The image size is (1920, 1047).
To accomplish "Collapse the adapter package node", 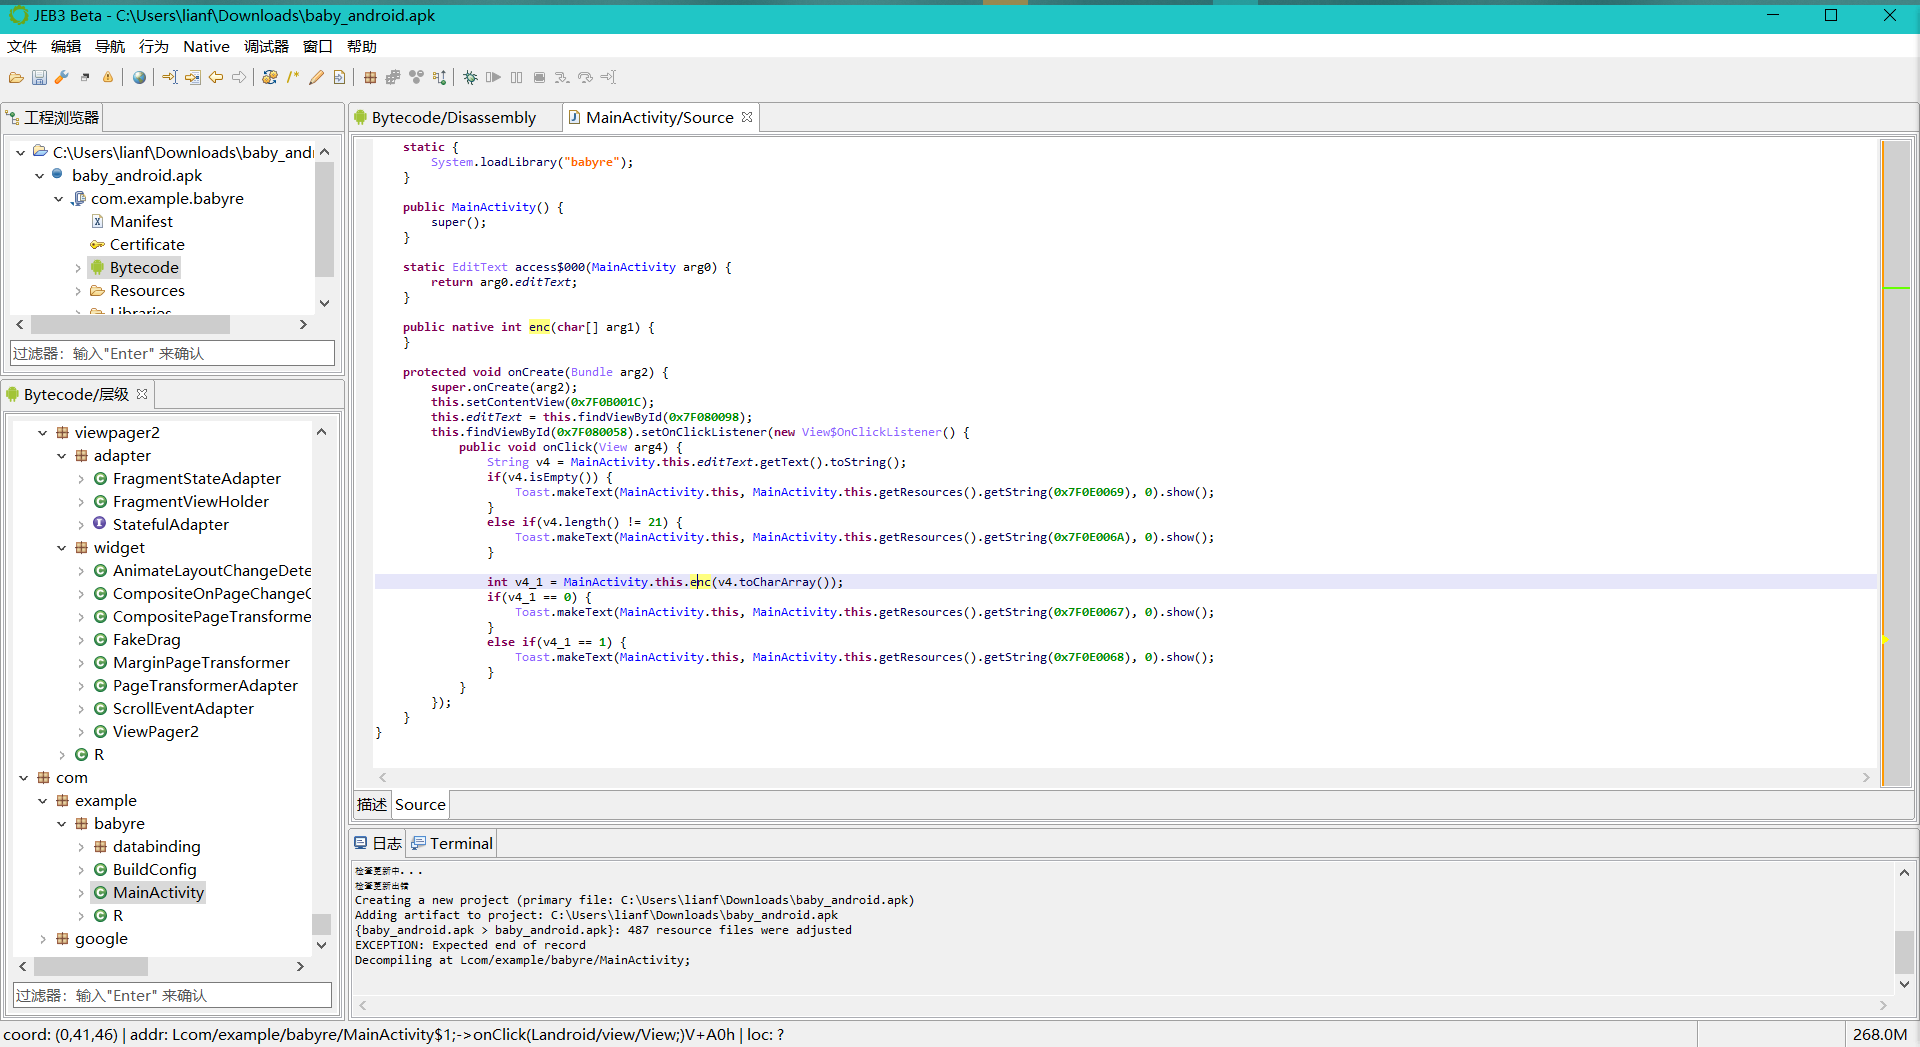I will 61,456.
